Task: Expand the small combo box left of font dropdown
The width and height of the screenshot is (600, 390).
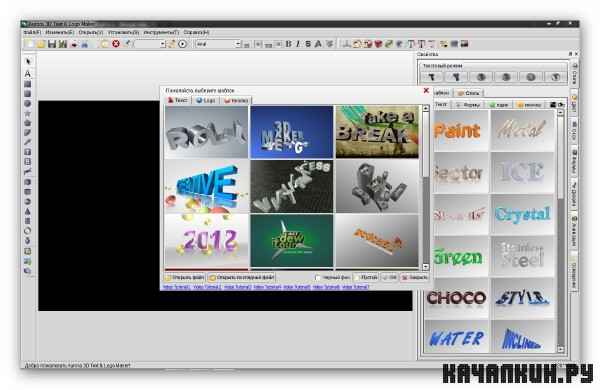Action: [150, 44]
